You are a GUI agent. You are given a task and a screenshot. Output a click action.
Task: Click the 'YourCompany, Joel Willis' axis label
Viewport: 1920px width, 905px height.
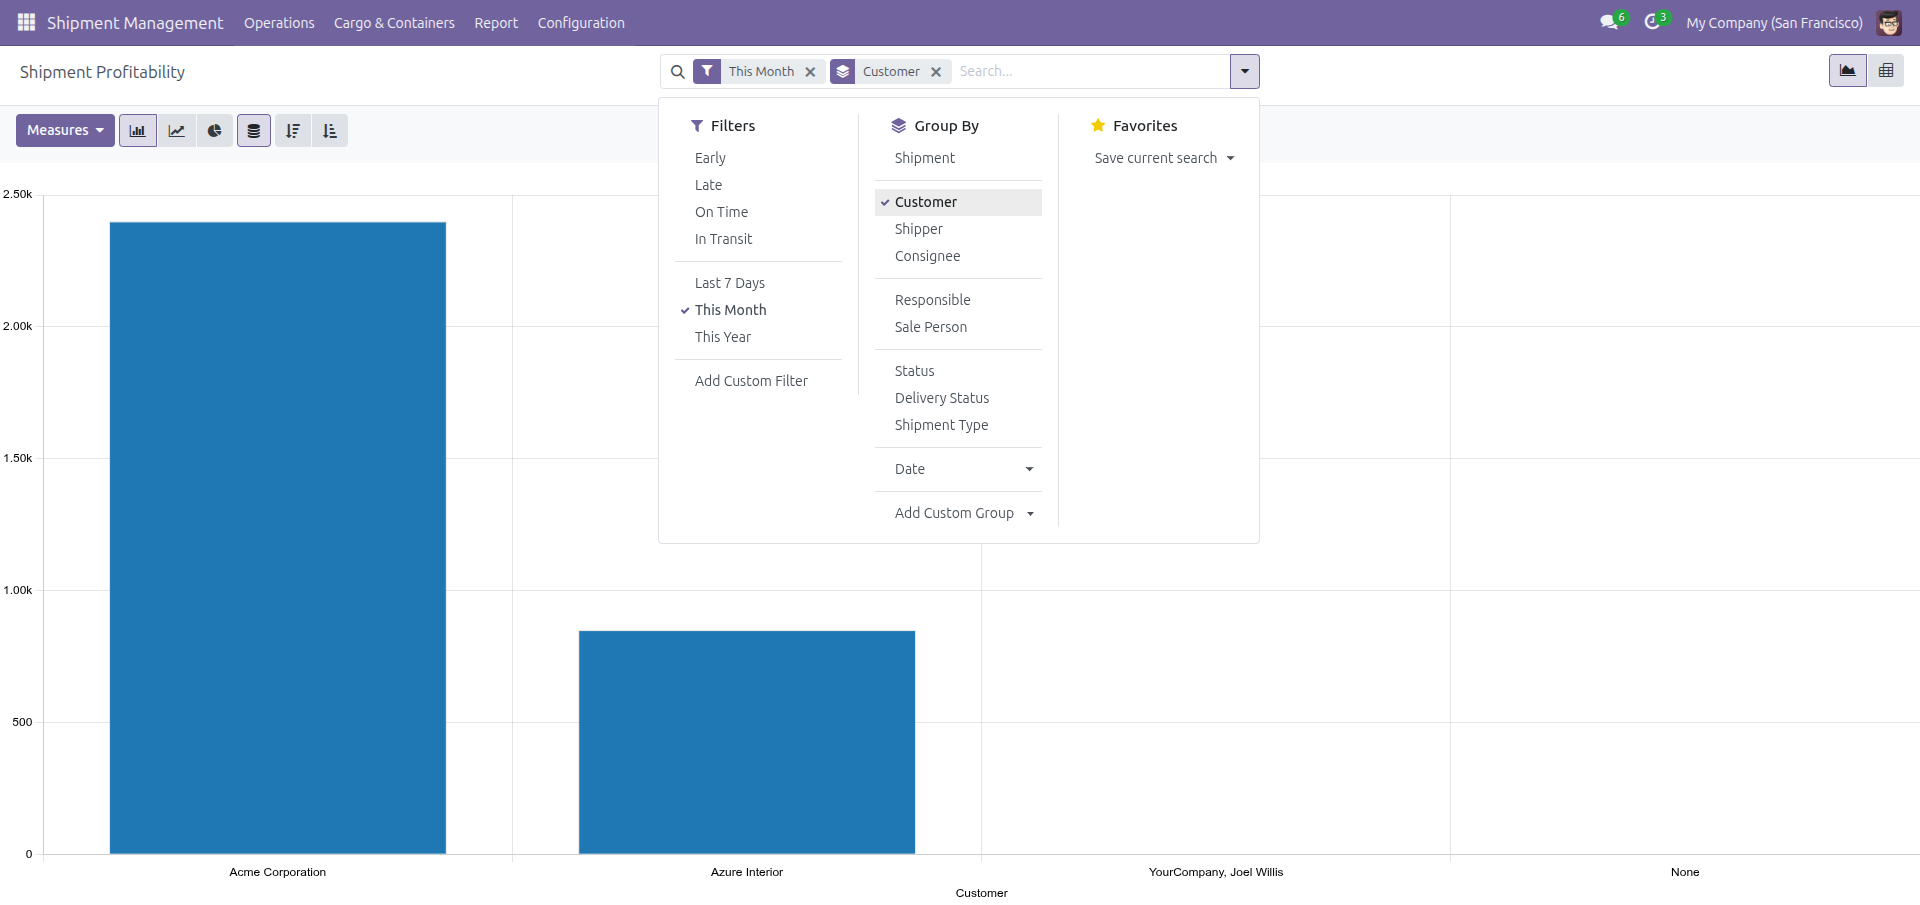1216,872
